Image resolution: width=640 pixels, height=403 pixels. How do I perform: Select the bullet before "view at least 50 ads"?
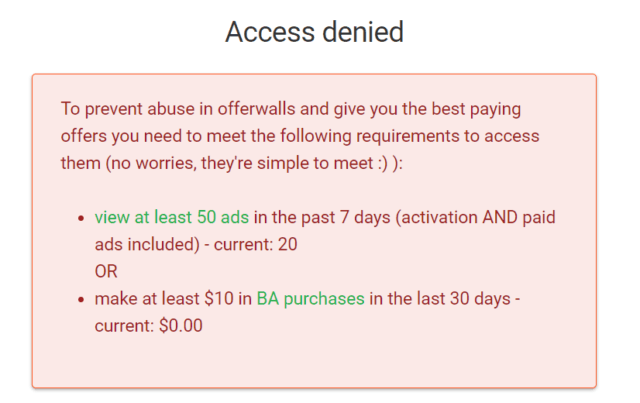coord(81,218)
